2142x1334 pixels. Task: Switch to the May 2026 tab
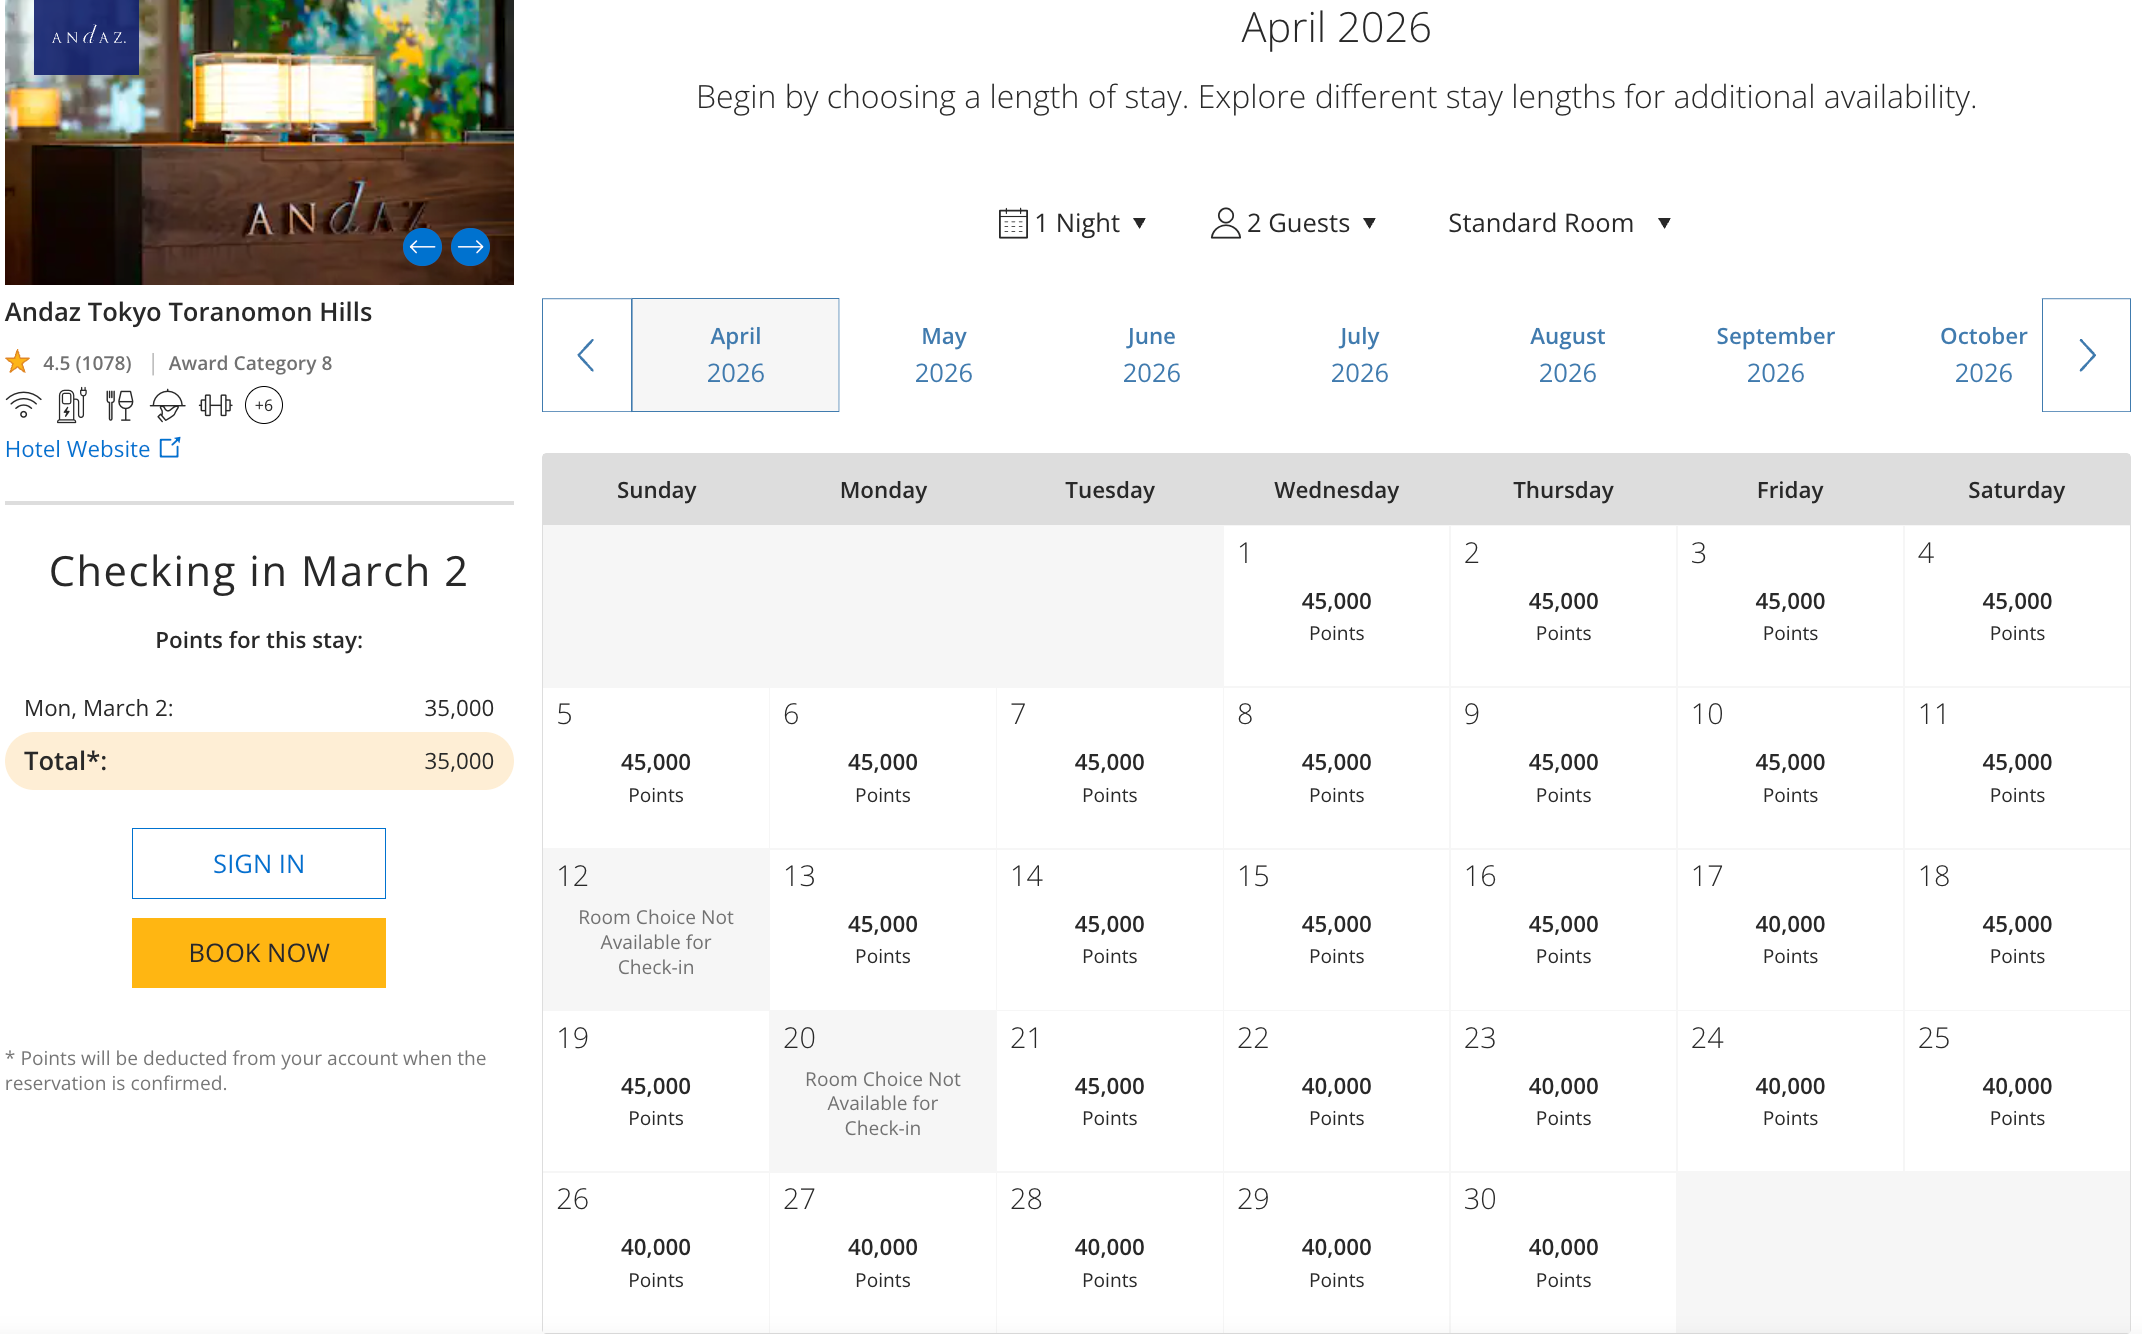coord(943,354)
